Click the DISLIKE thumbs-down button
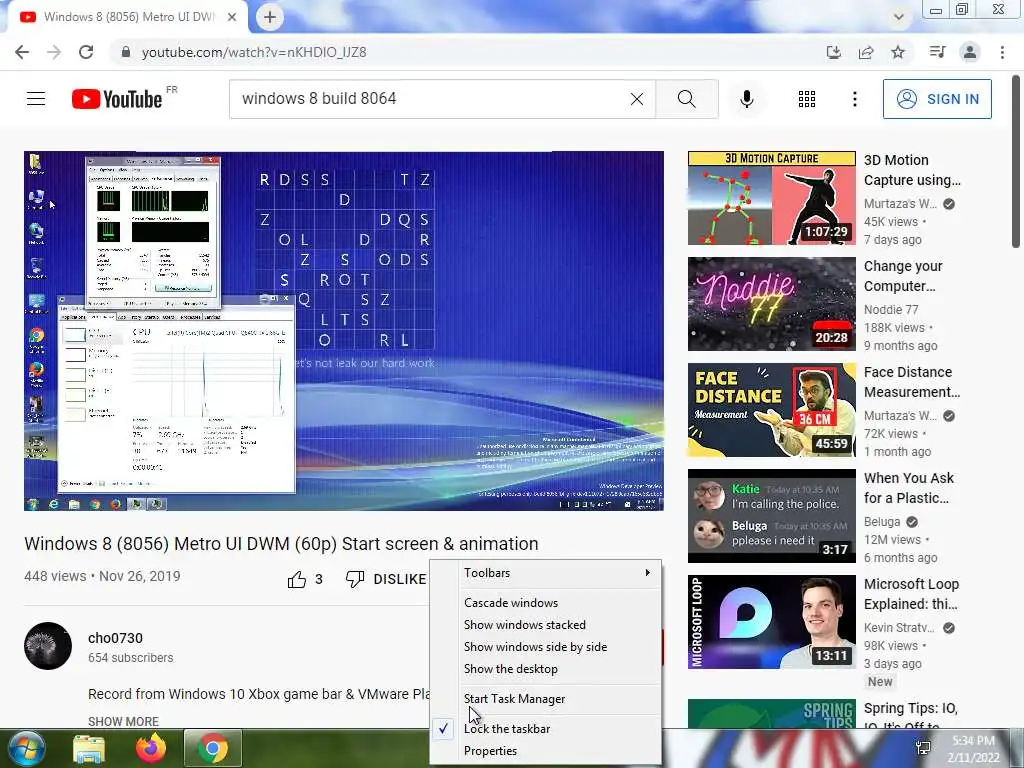The width and height of the screenshot is (1024, 768). (385, 579)
